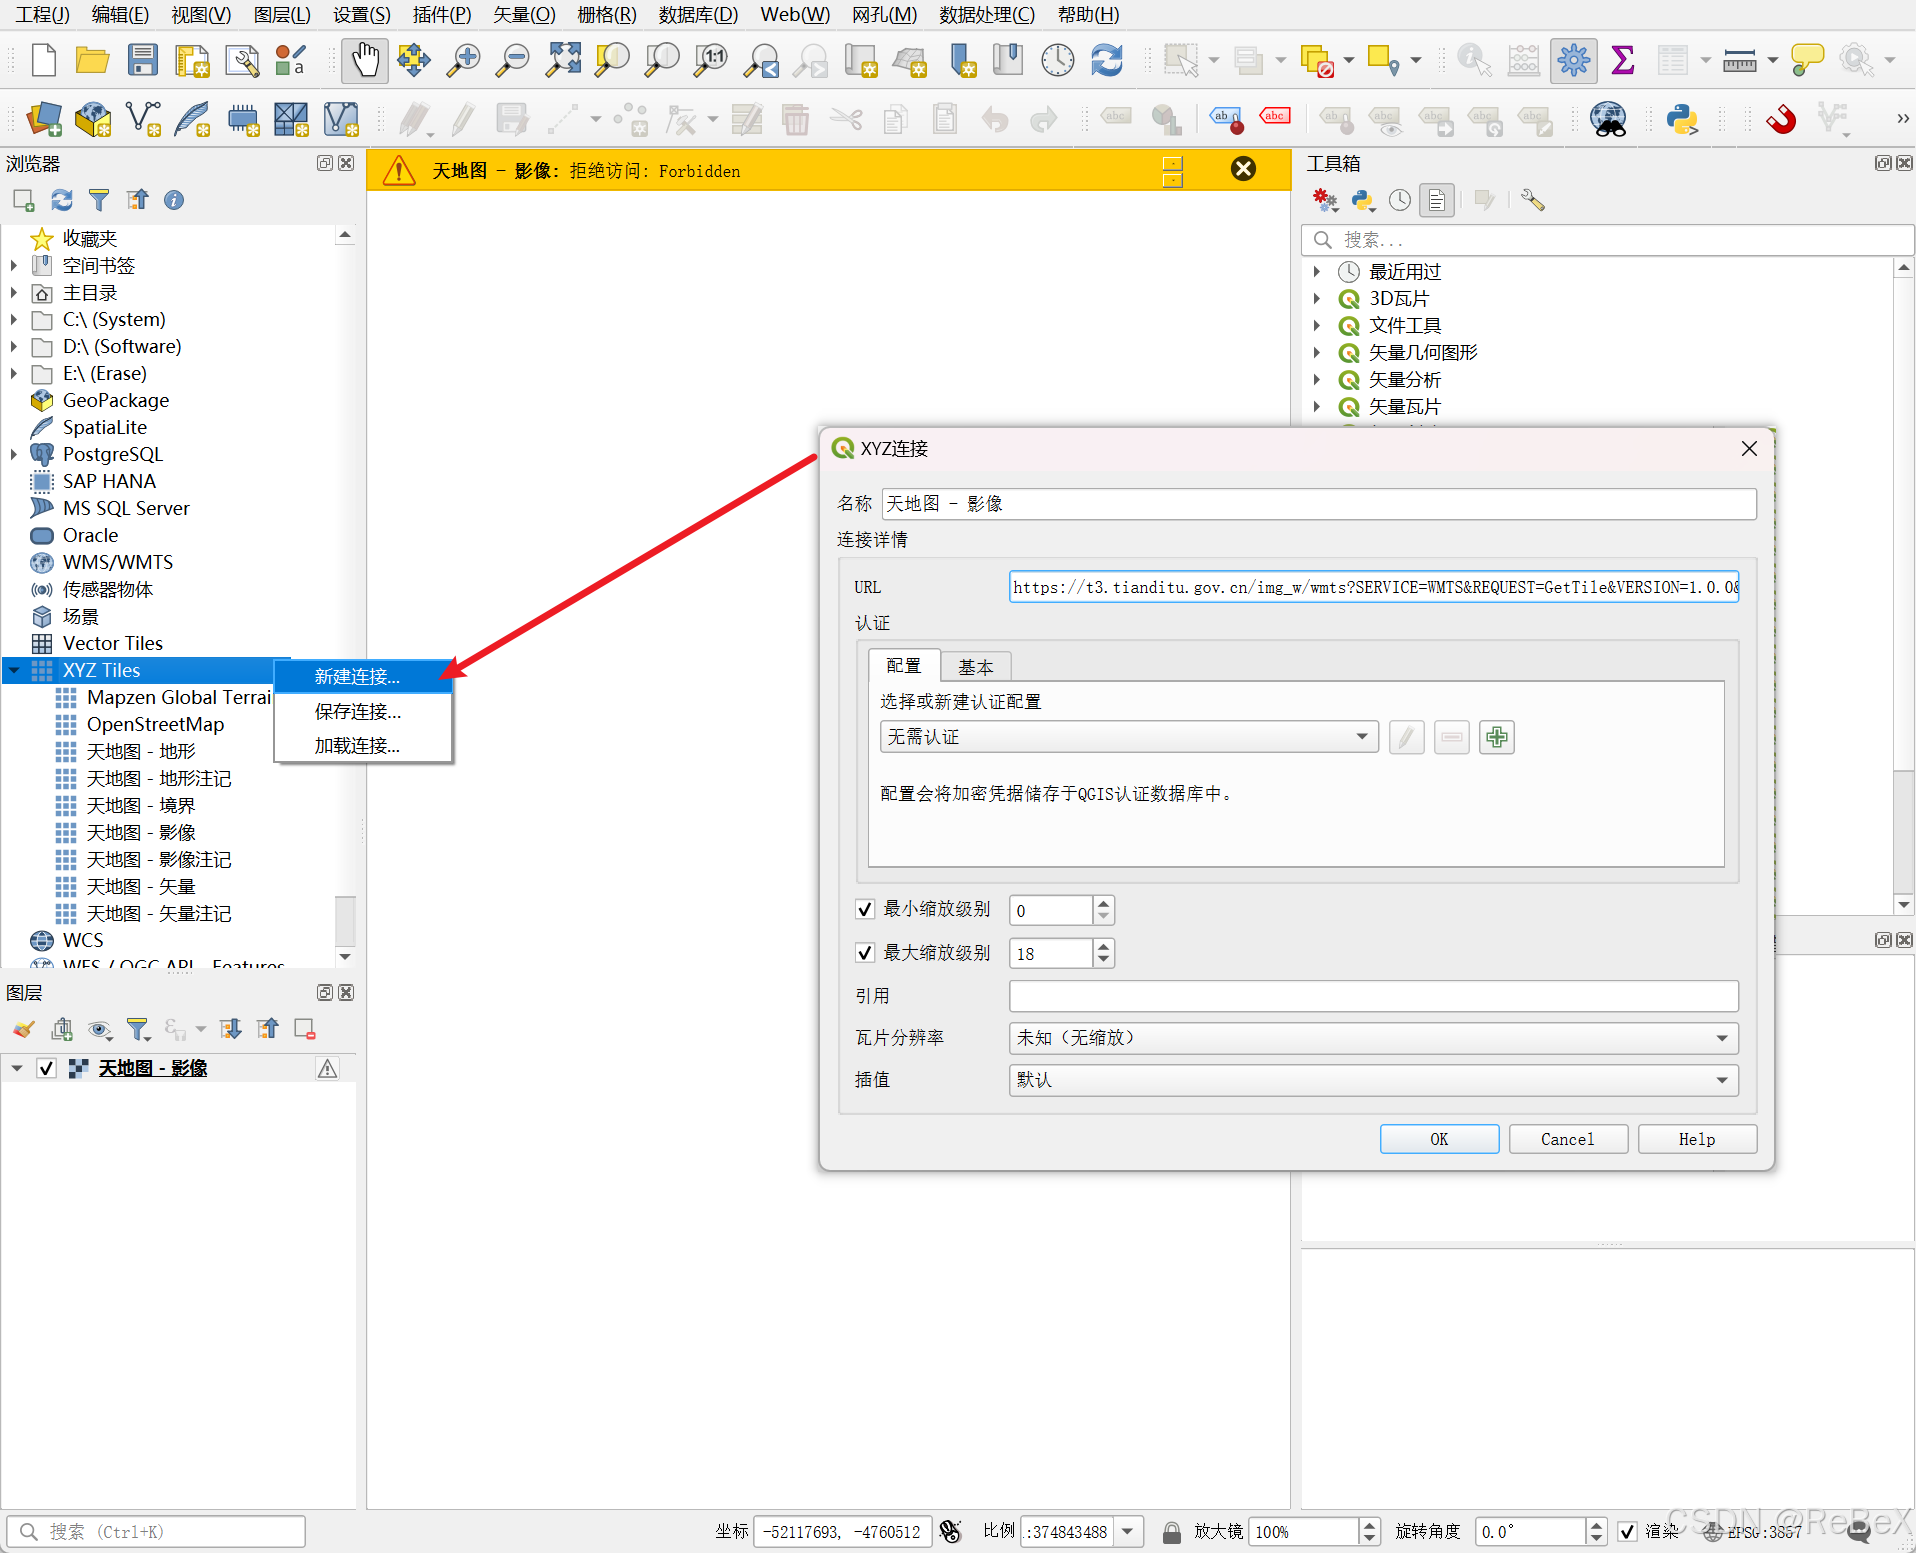Show Browser properties info icon

[174, 200]
